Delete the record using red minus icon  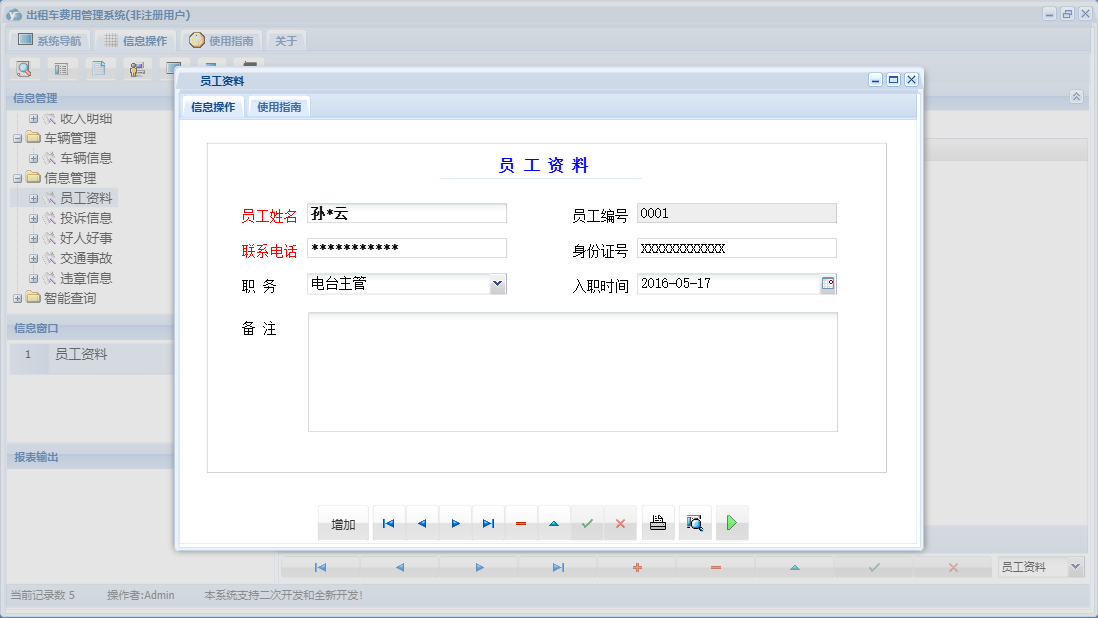(x=521, y=522)
